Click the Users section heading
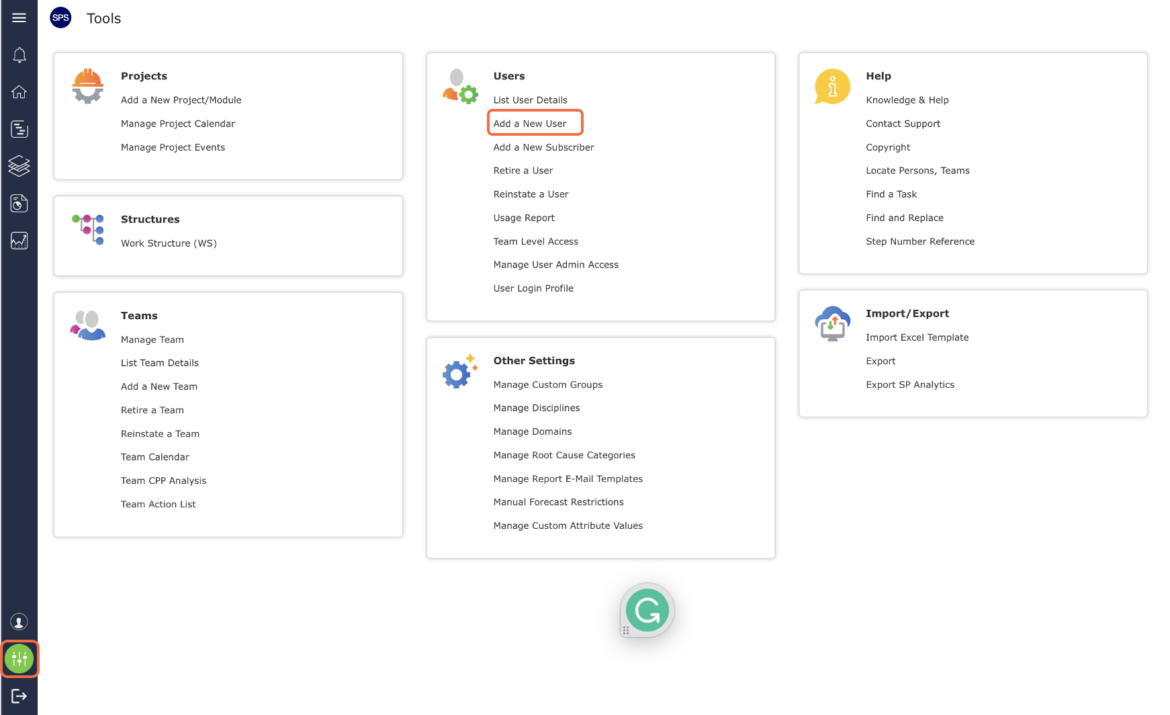The width and height of the screenshot is (1170, 715). click(509, 76)
